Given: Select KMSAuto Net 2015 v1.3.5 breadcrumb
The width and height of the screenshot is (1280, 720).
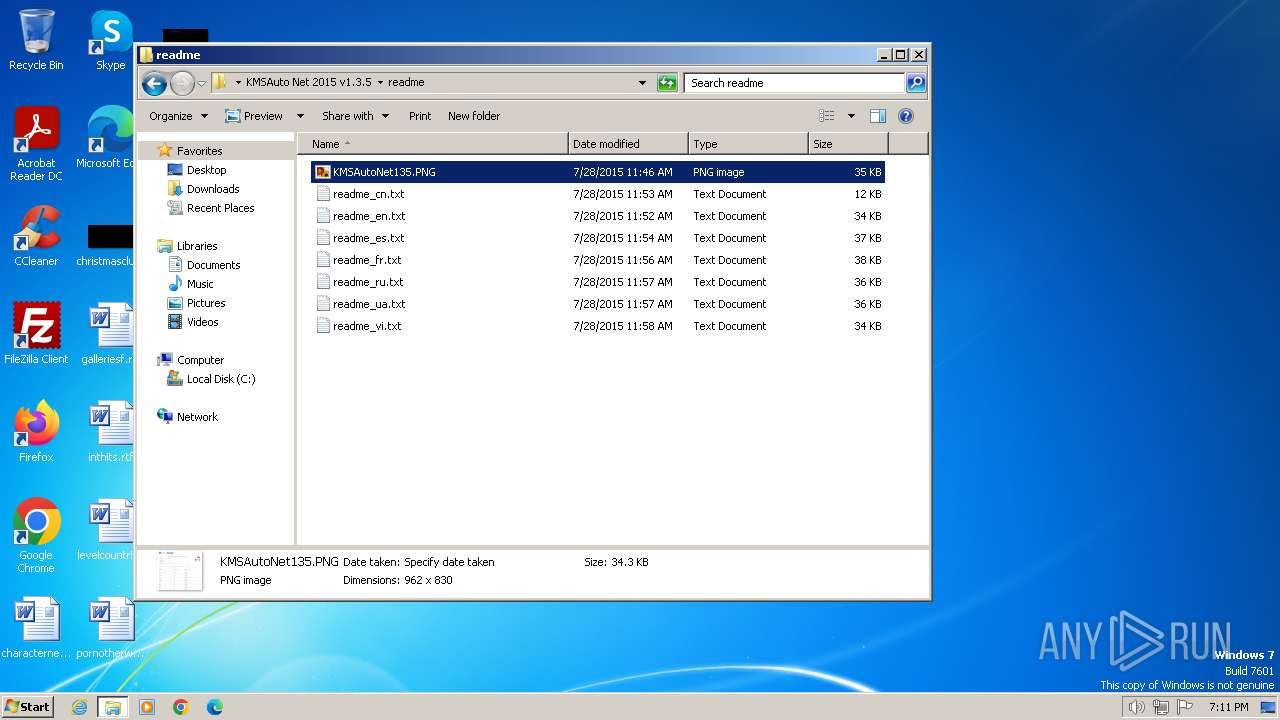Looking at the screenshot, I should click(308, 83).
